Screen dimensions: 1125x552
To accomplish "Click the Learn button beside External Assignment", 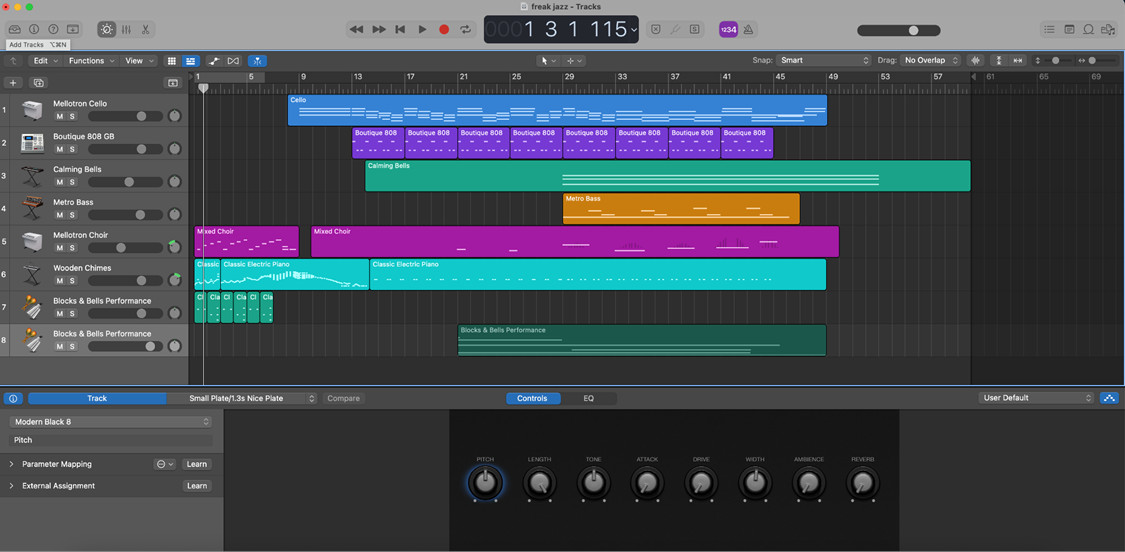I will (x=197, y=486).
